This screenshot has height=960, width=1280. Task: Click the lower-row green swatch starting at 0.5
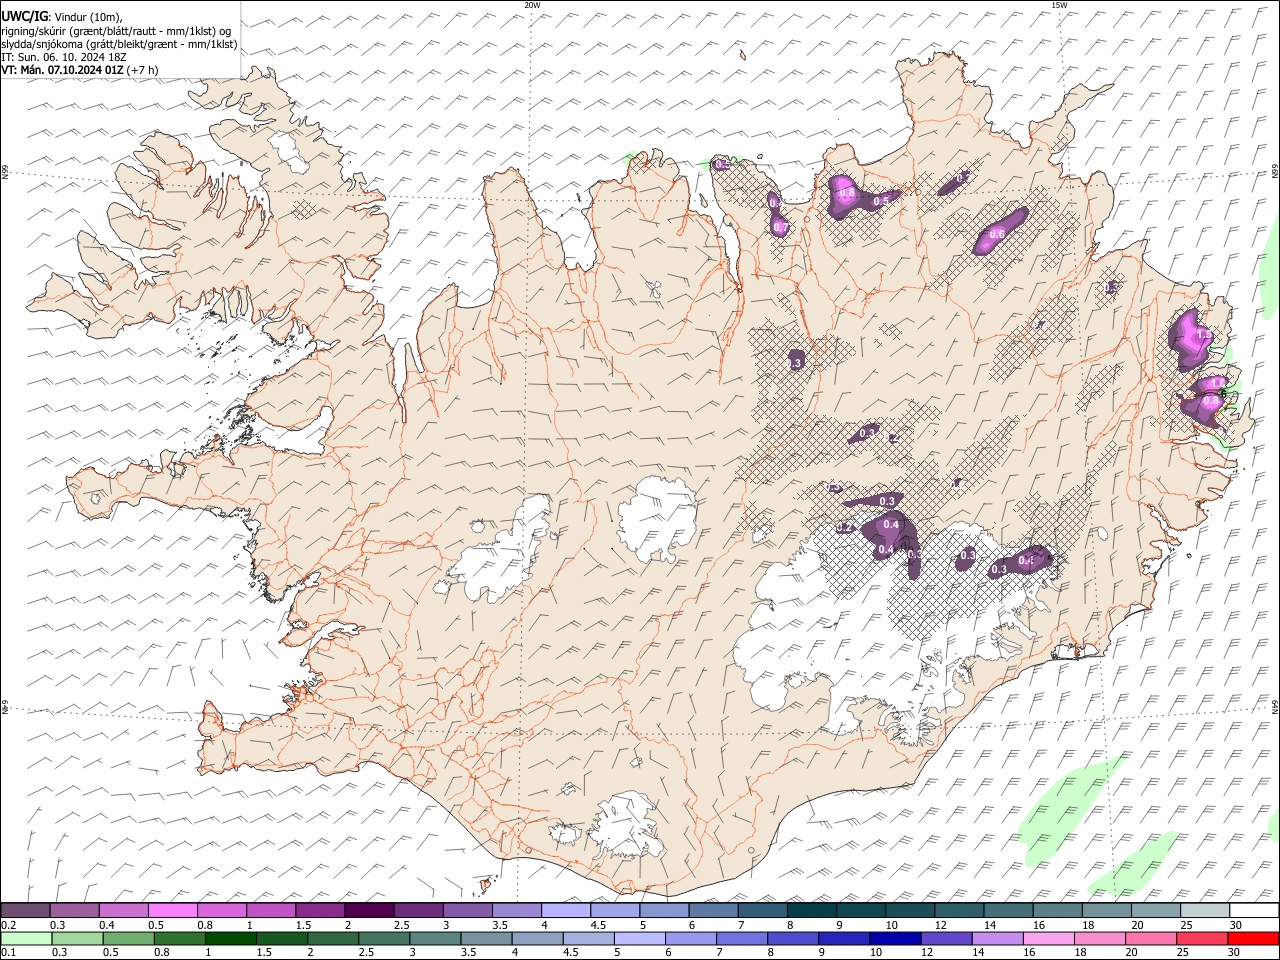[x=129, y=938]
